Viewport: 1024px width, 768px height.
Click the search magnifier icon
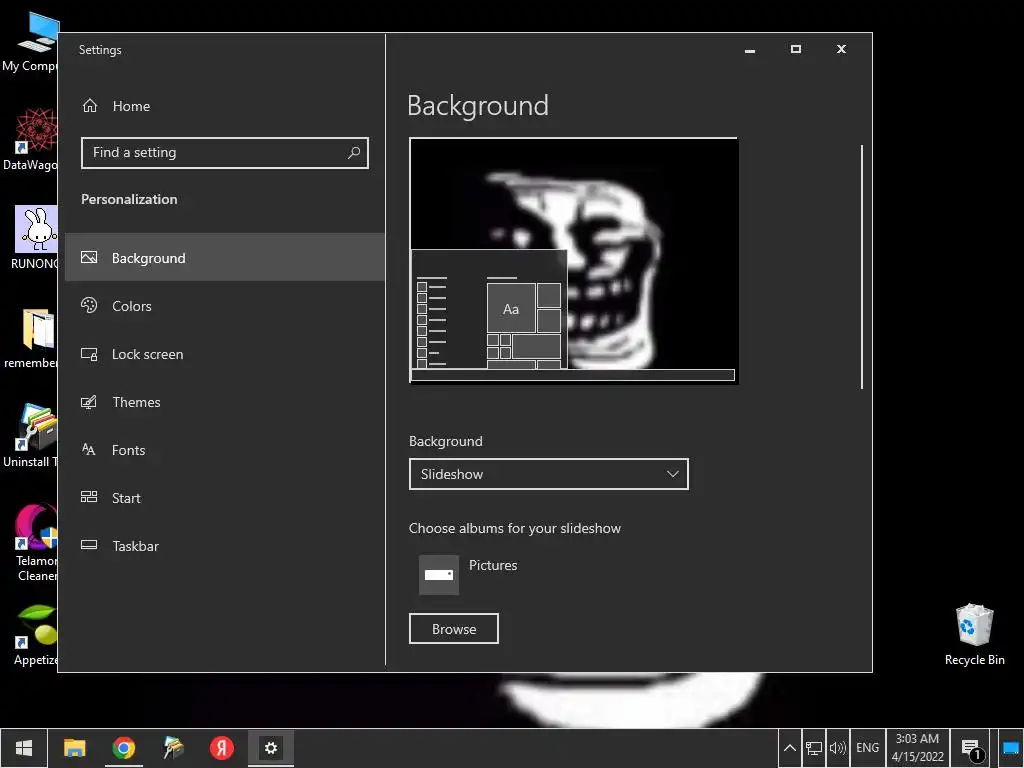pos(354,153)
